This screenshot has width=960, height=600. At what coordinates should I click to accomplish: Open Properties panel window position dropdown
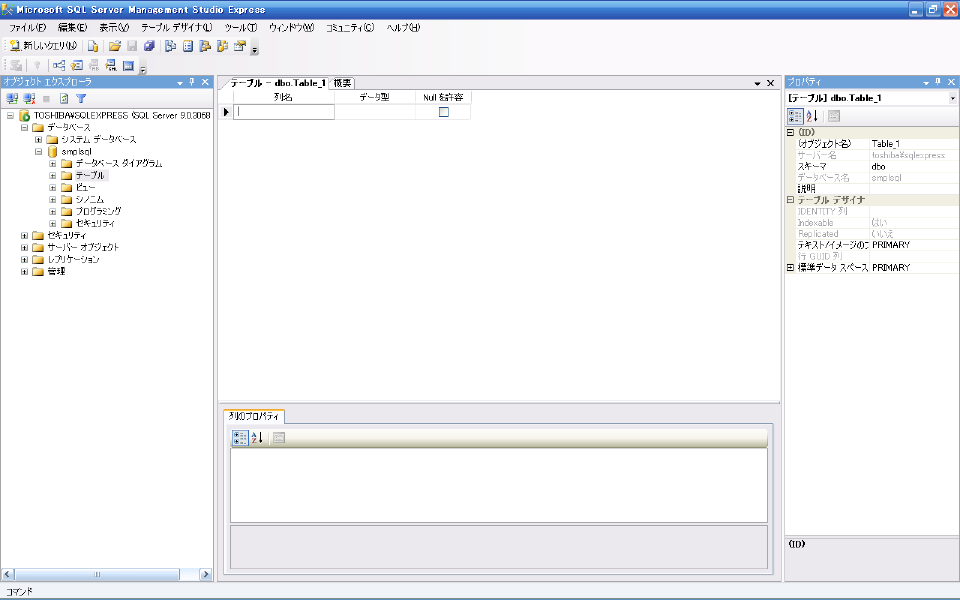pyautogui.click(x=926, y=83)
